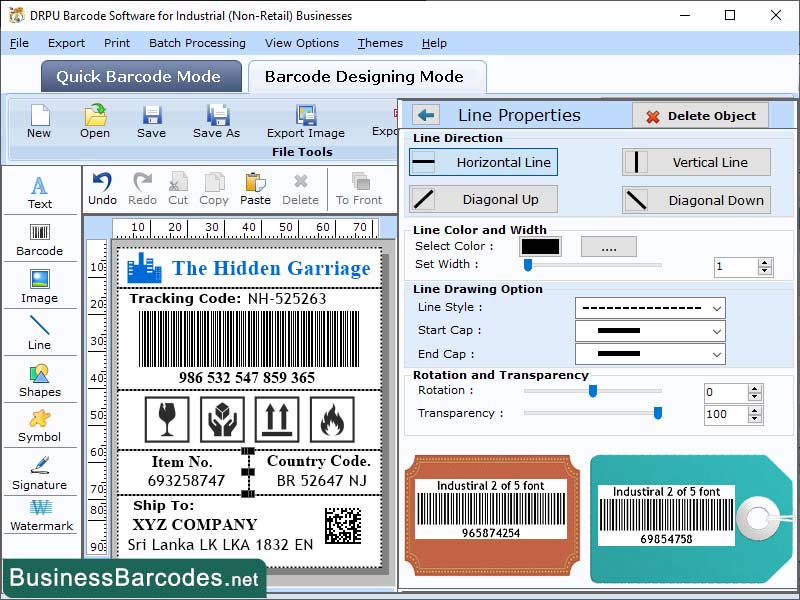The height and width of the screenshot is (600, 800).
Task: Select Vertical Line direction
Action: click(x=696, y=162)
